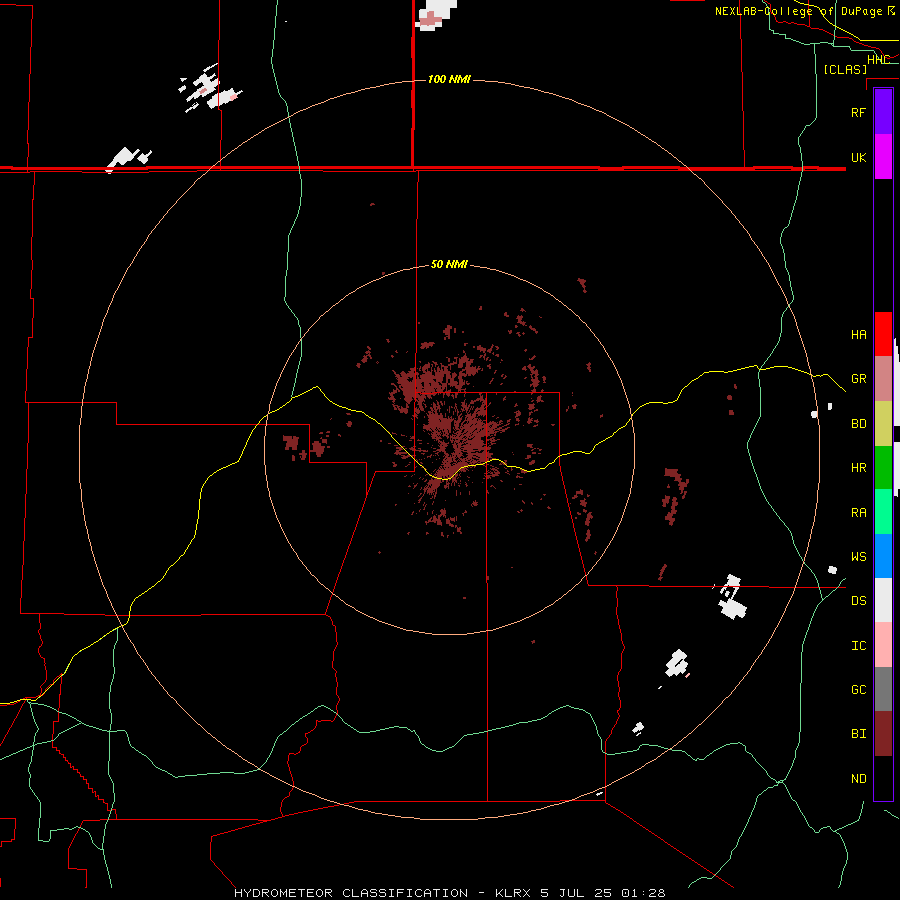
Task: Click the purple RF legend swatch
Action: [x=883, y=112]
